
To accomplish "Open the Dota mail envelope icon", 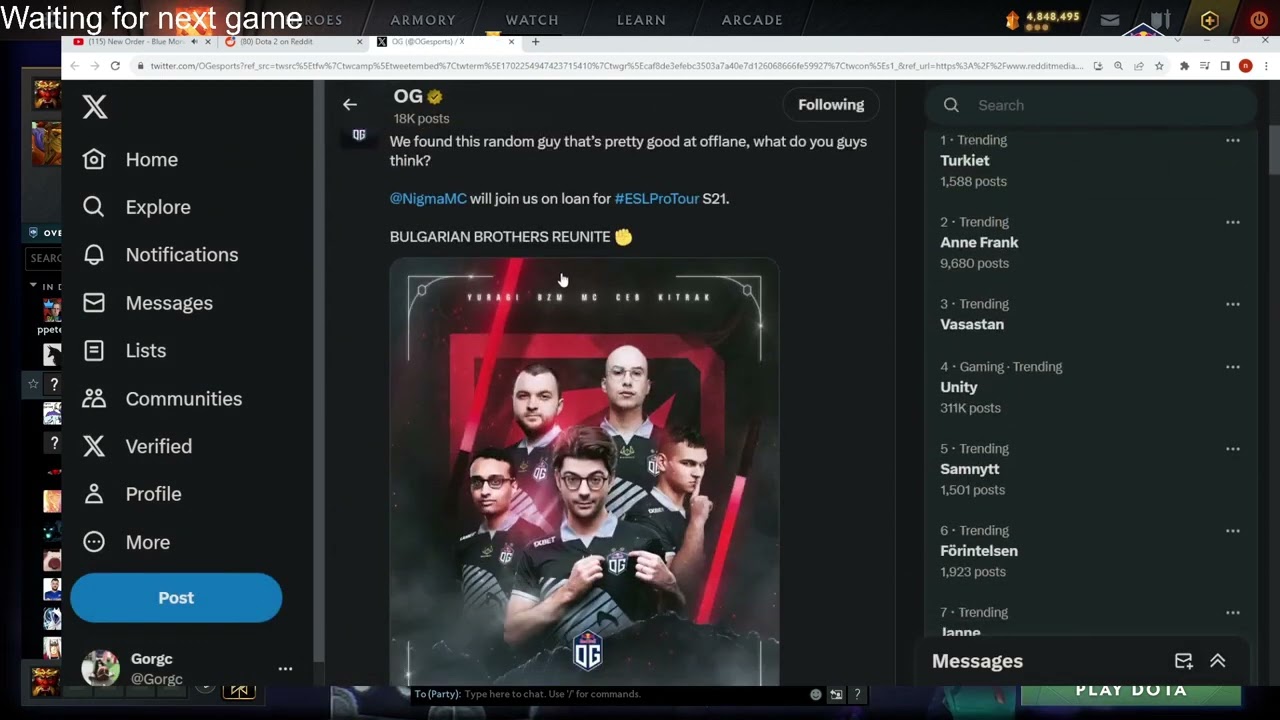I will [1110, 20].
